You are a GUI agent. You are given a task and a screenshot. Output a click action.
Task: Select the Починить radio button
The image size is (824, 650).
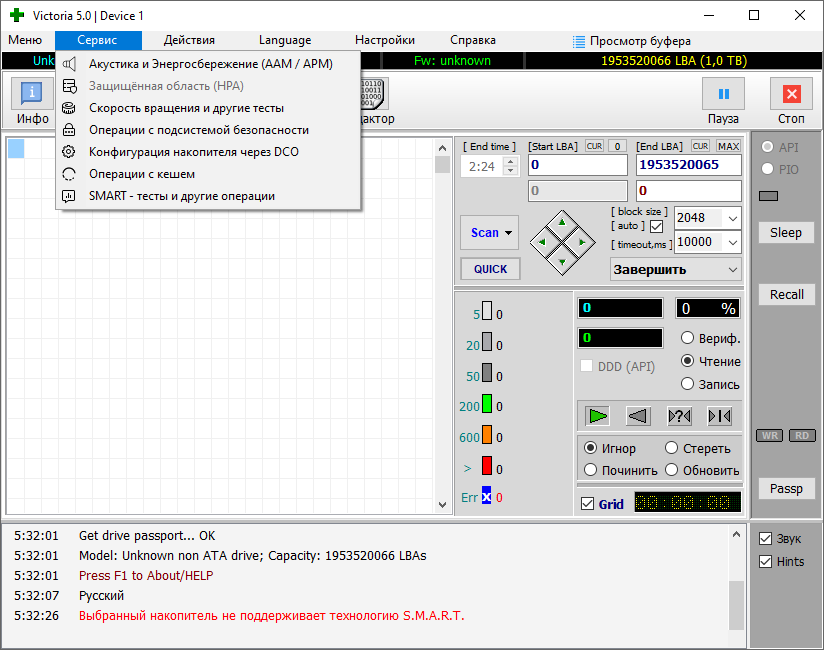point(590,470)
